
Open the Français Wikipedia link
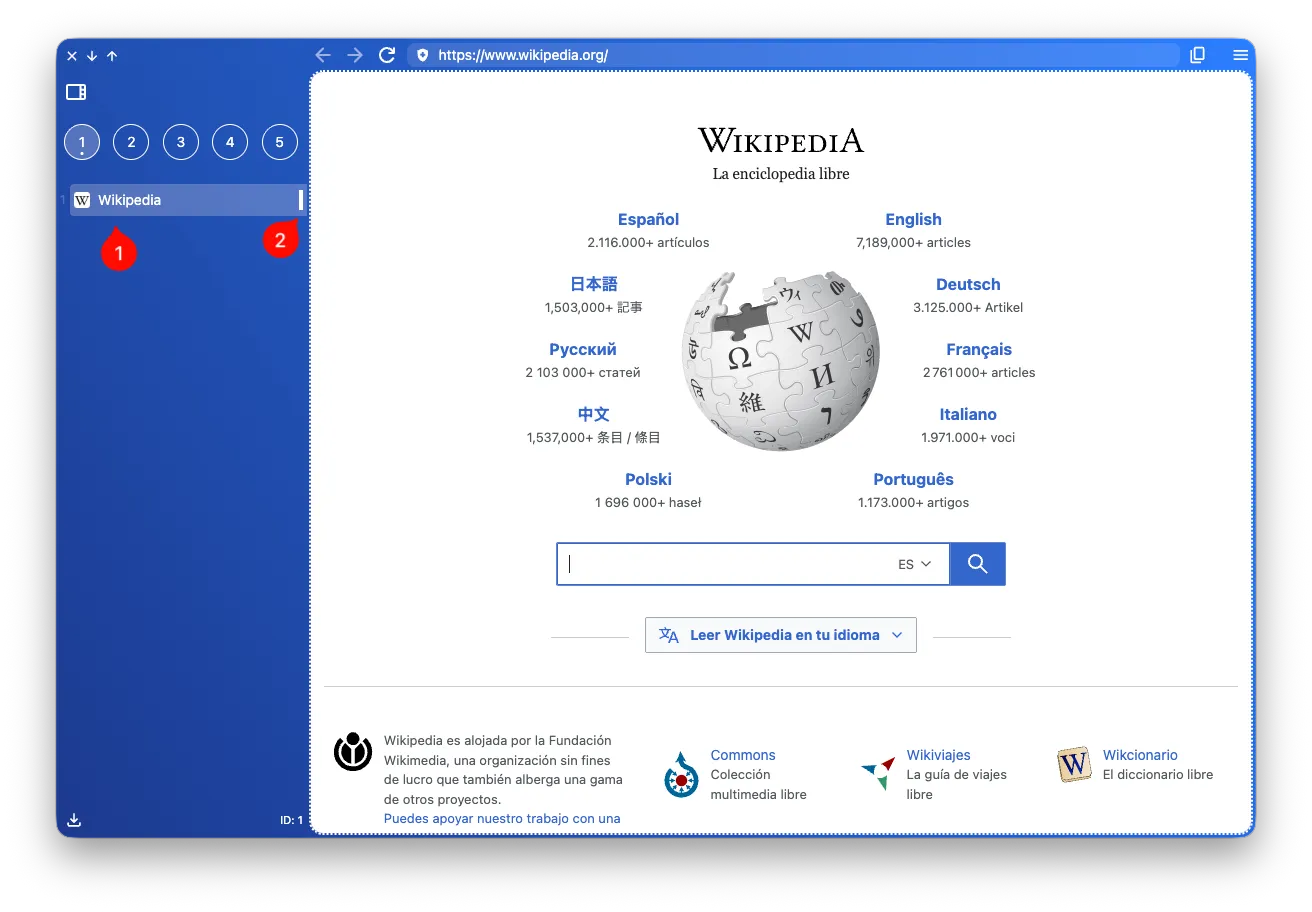[x=979, y=350]
